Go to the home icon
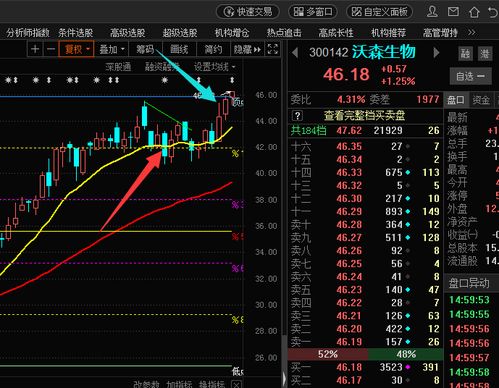The image size is (499, 388). (x=474, y=12)
